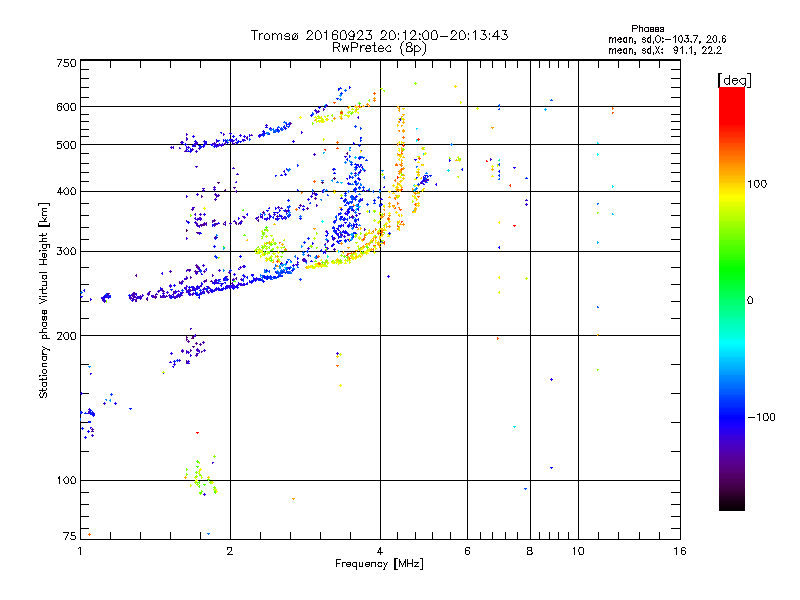Select the 'Phases' header label
This screenshot has width=800, height=600.
point(647,29)
